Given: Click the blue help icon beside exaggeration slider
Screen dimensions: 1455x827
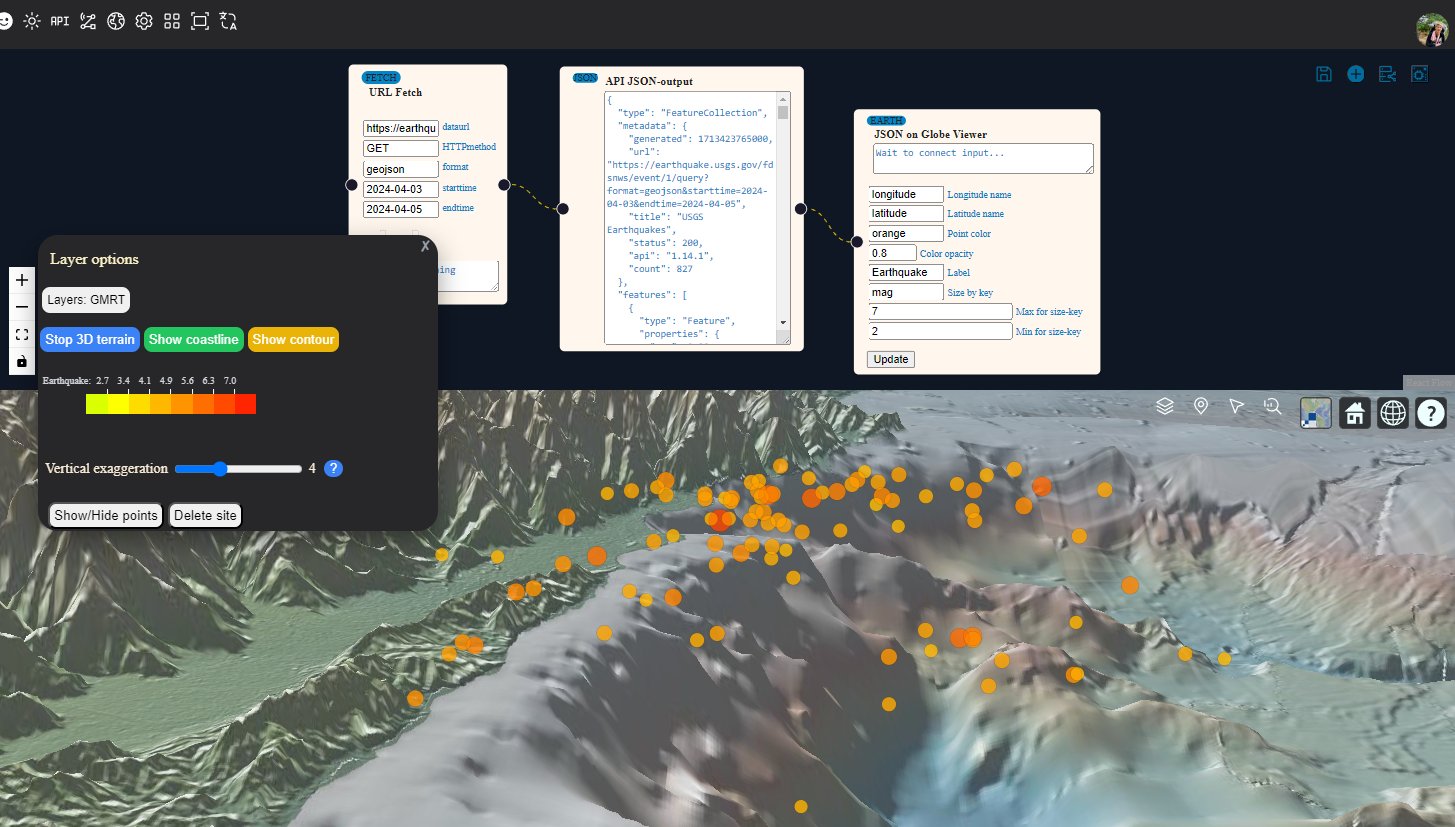Looking at the screenshot, I should 334,468.
